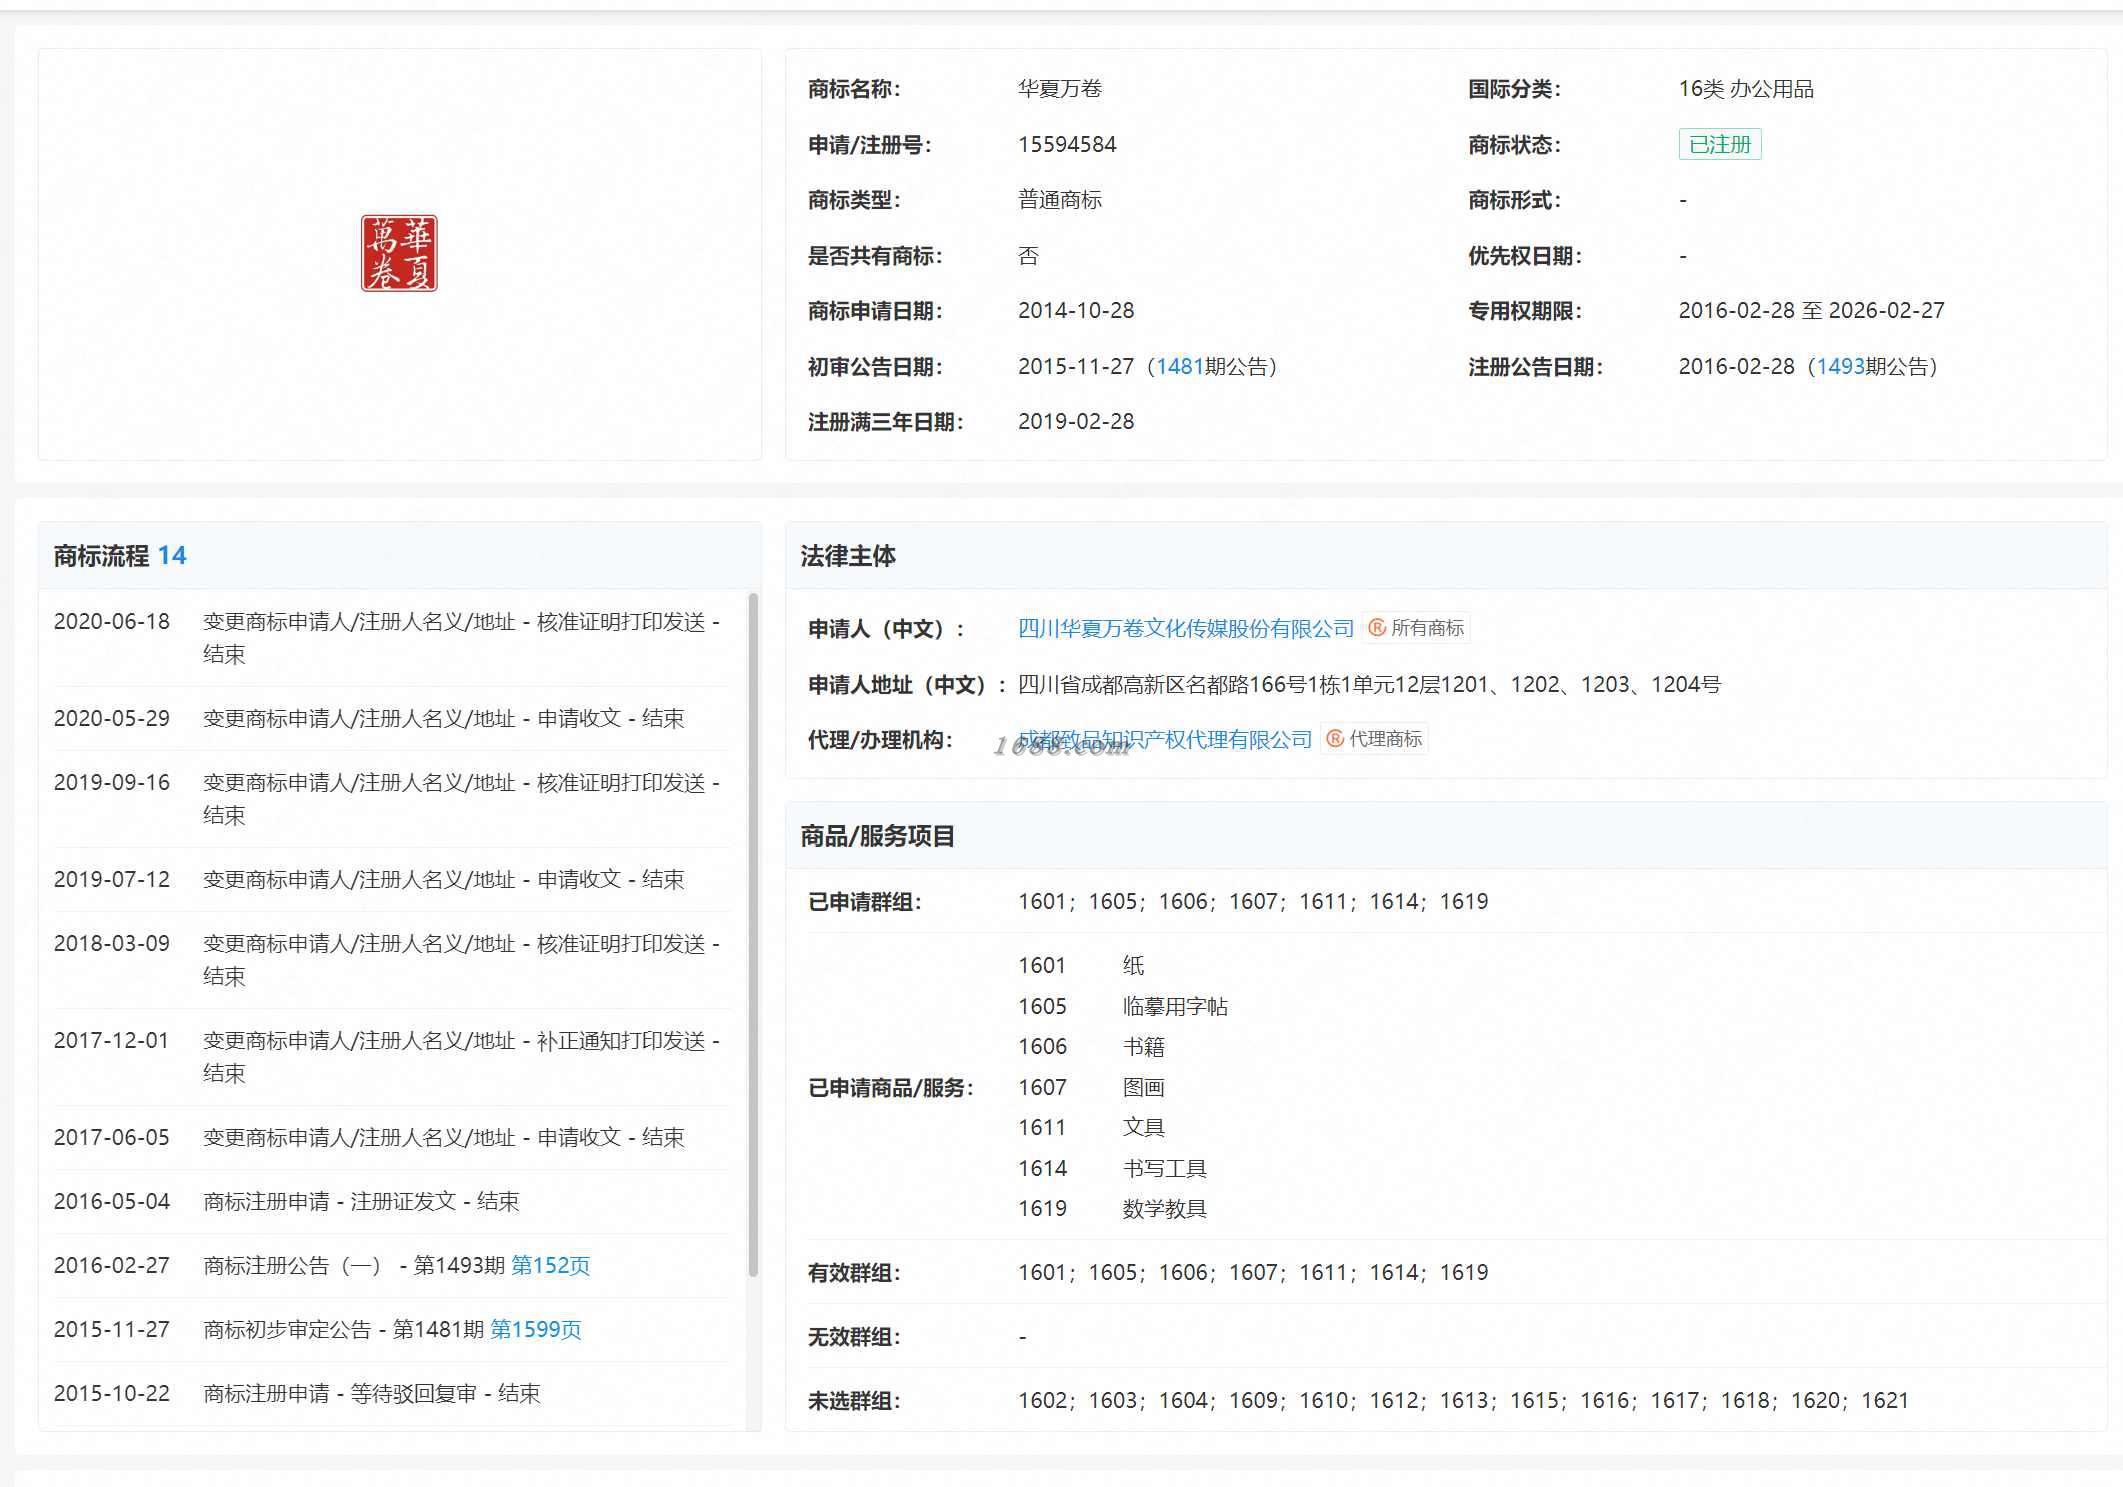Select goods item 1619 数学教具

click(x=1113, y=1209)
